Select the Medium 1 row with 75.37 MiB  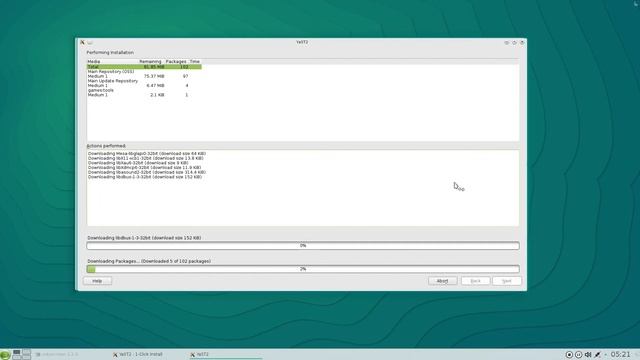[x=144, y=76]
